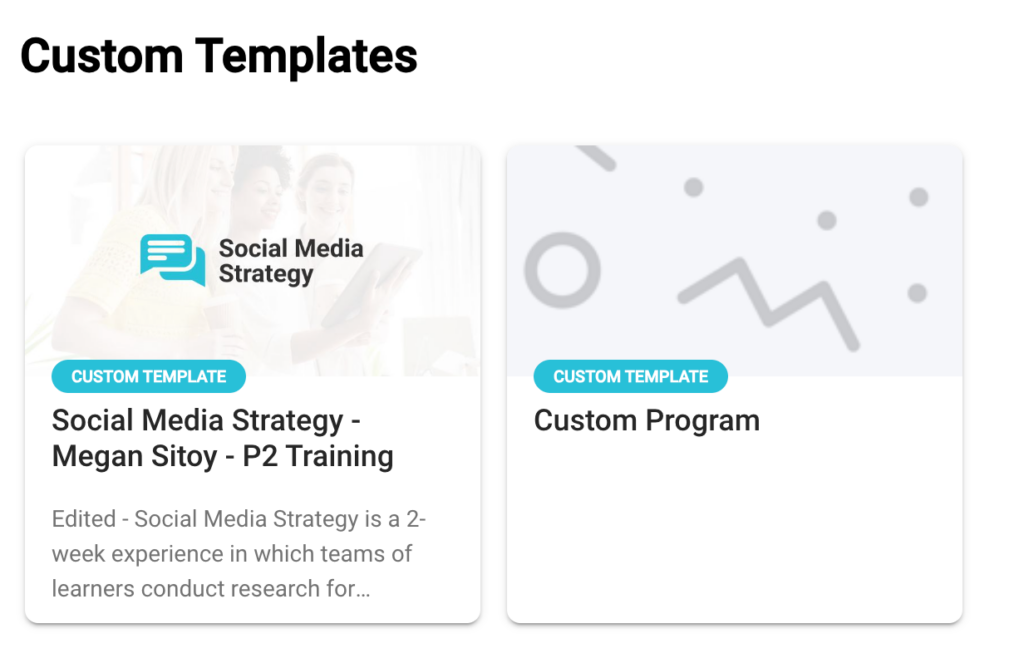Viewport: 1024px width, 658px height.
Task: Click the Custom Template badge on Custom Program card
Action: [630, 377]
